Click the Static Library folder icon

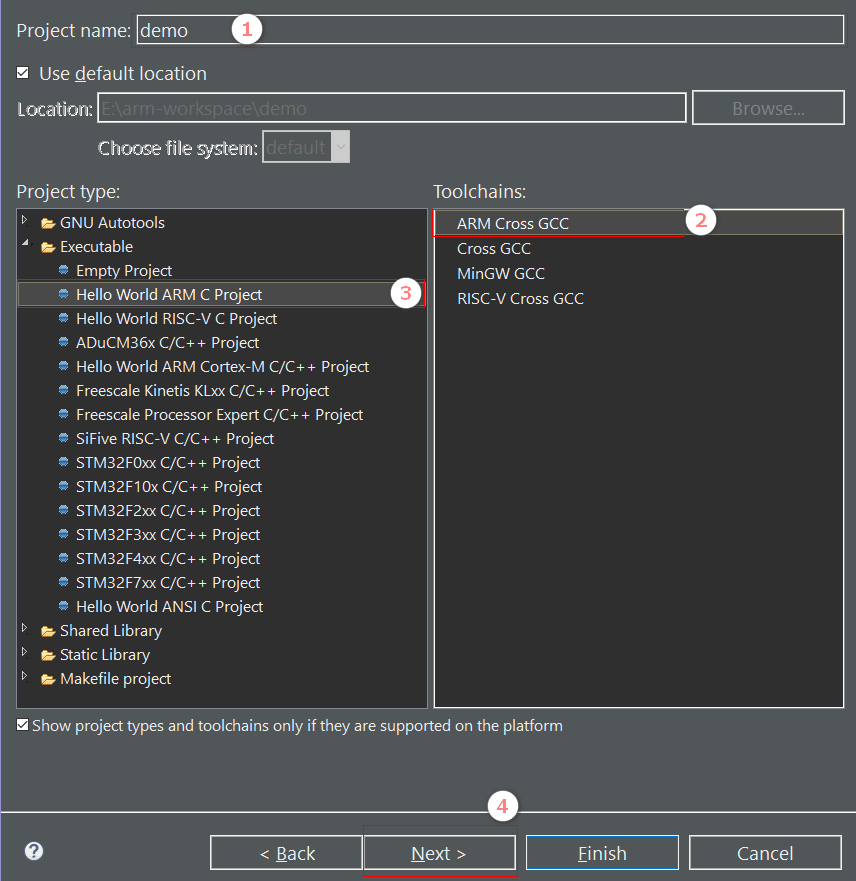coord(48,656)
